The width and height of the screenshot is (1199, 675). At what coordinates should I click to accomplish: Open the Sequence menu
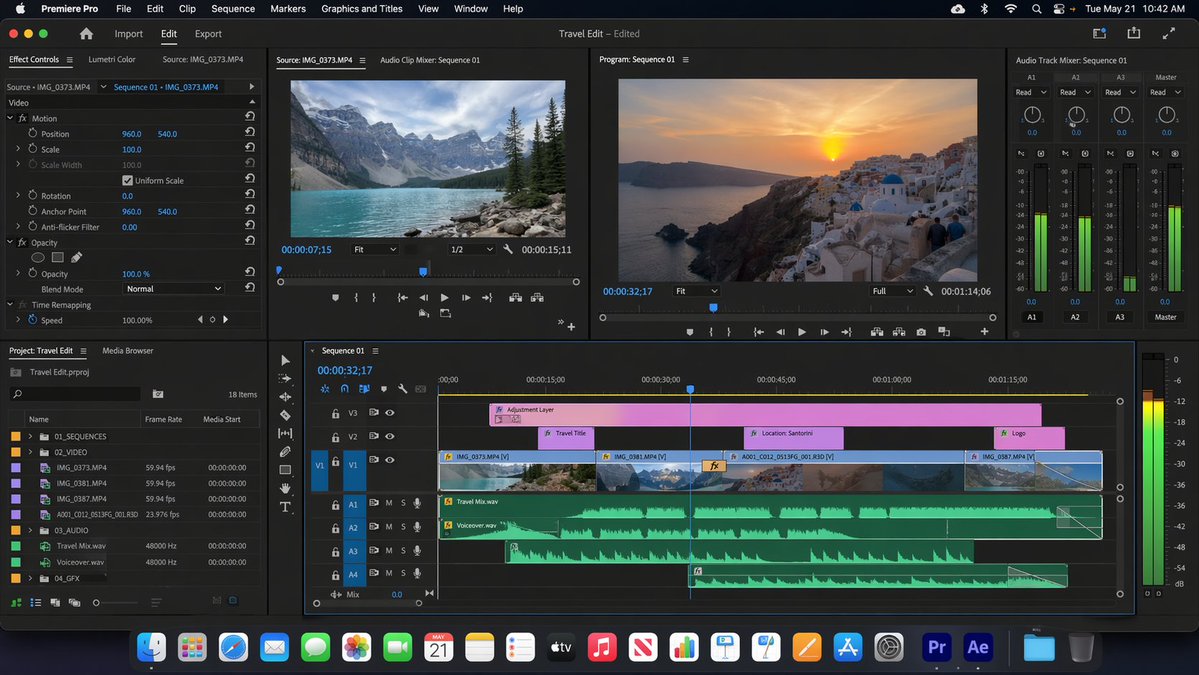232,8
